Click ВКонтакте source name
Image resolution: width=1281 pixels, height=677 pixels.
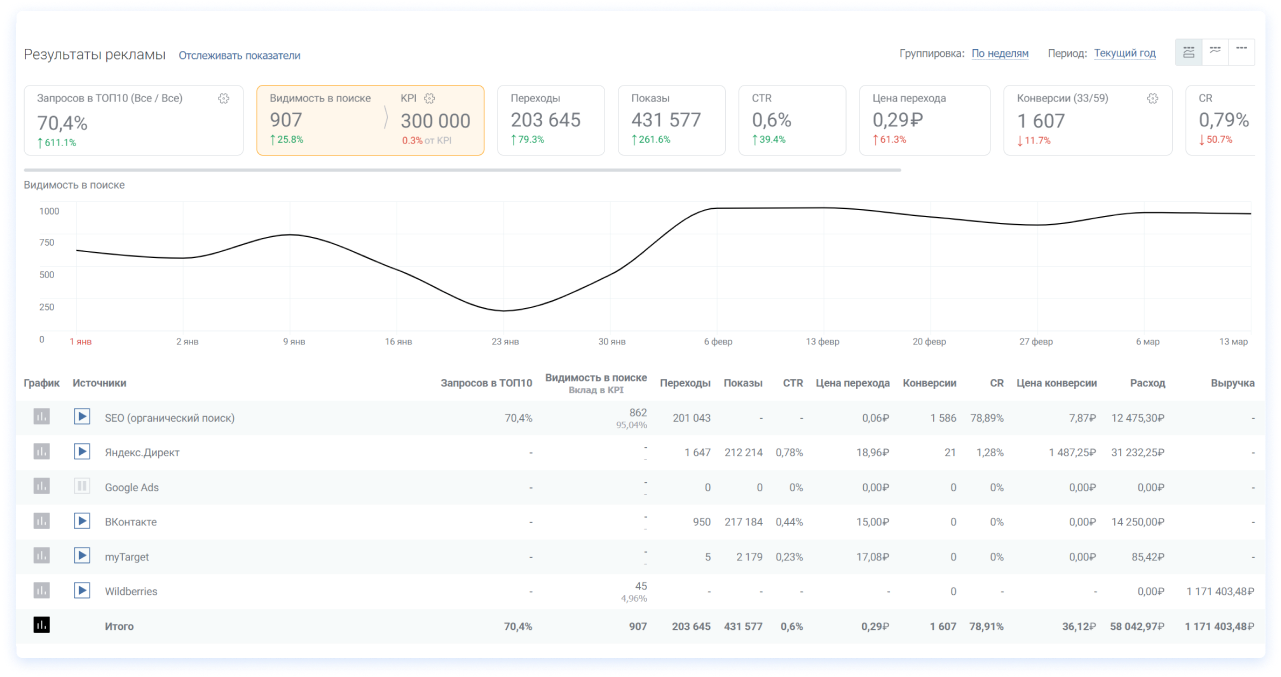pos(131,522)
